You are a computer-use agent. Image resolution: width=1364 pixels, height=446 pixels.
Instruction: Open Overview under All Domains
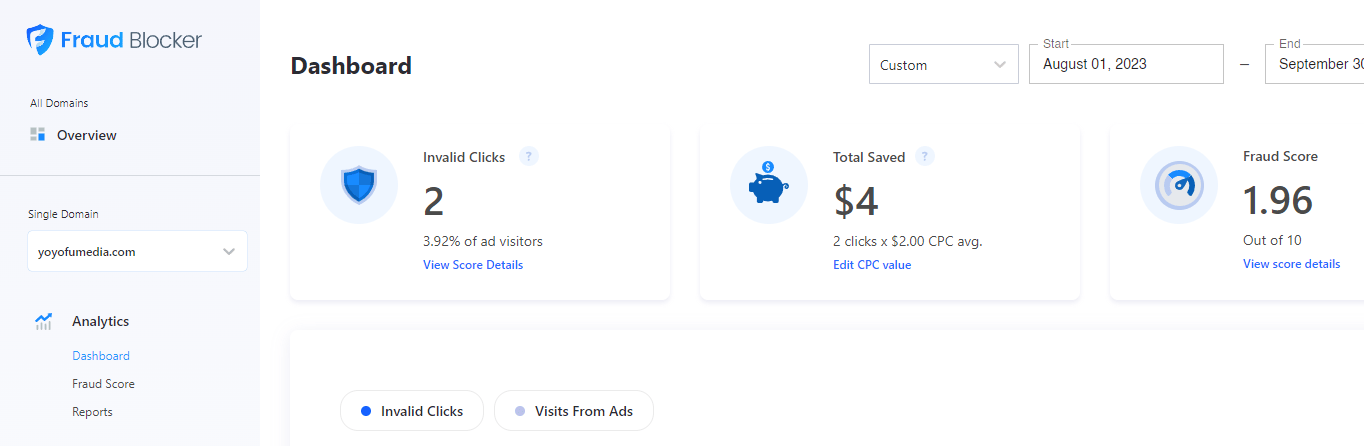pyautogui.click(x=86, y=135)
